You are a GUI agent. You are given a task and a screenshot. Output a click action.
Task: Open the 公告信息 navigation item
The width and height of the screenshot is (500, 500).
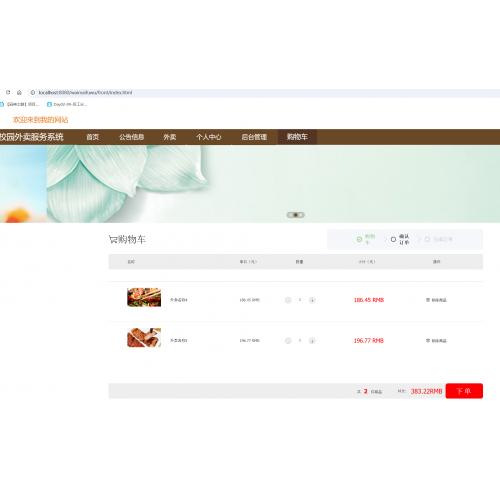(x=132, y=137)
